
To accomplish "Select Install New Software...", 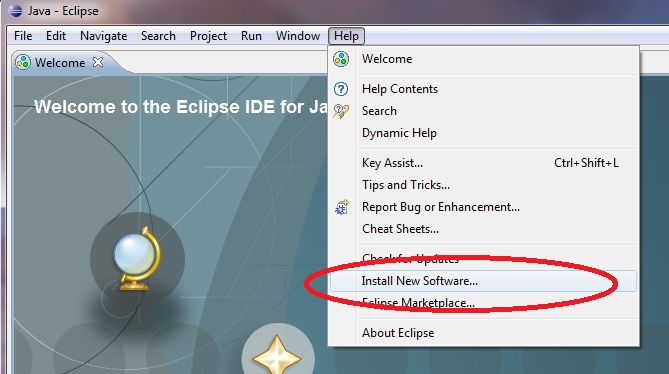I will point(483,281).
